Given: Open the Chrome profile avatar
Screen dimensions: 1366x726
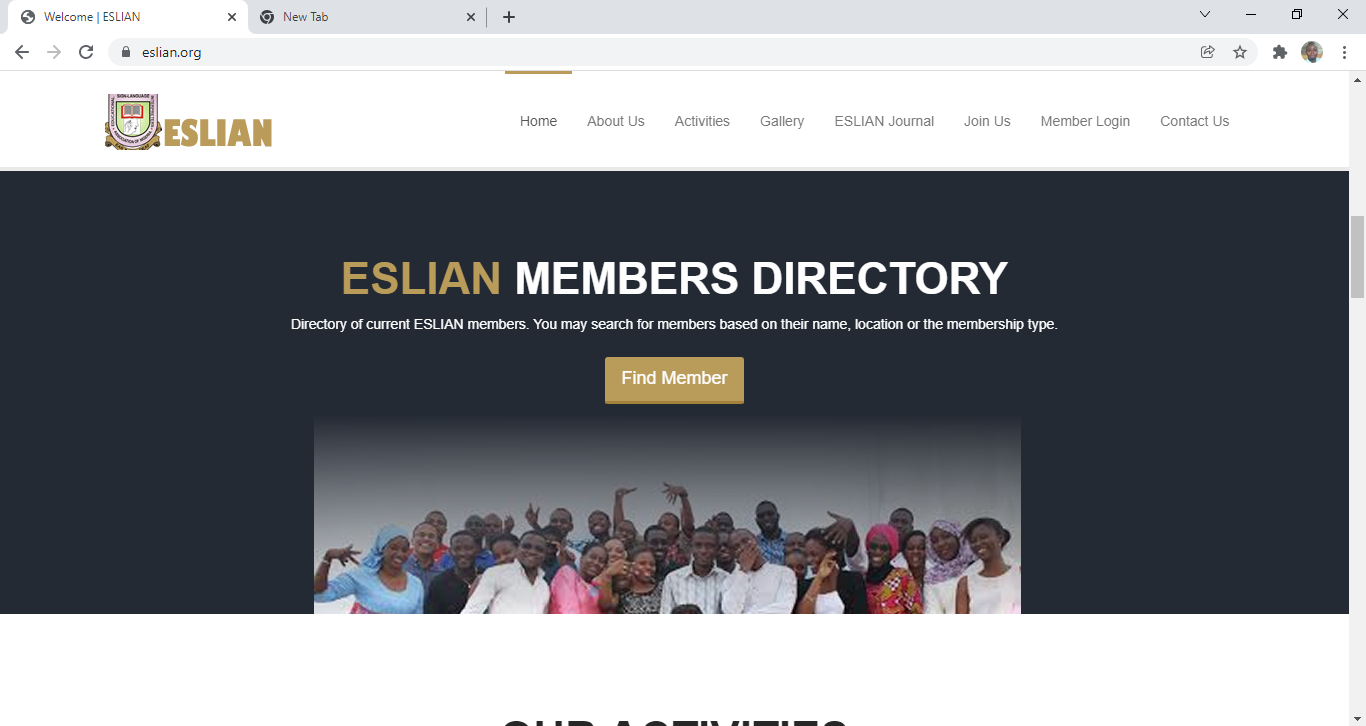Looking at the screenshot, I should (1312, 52).
